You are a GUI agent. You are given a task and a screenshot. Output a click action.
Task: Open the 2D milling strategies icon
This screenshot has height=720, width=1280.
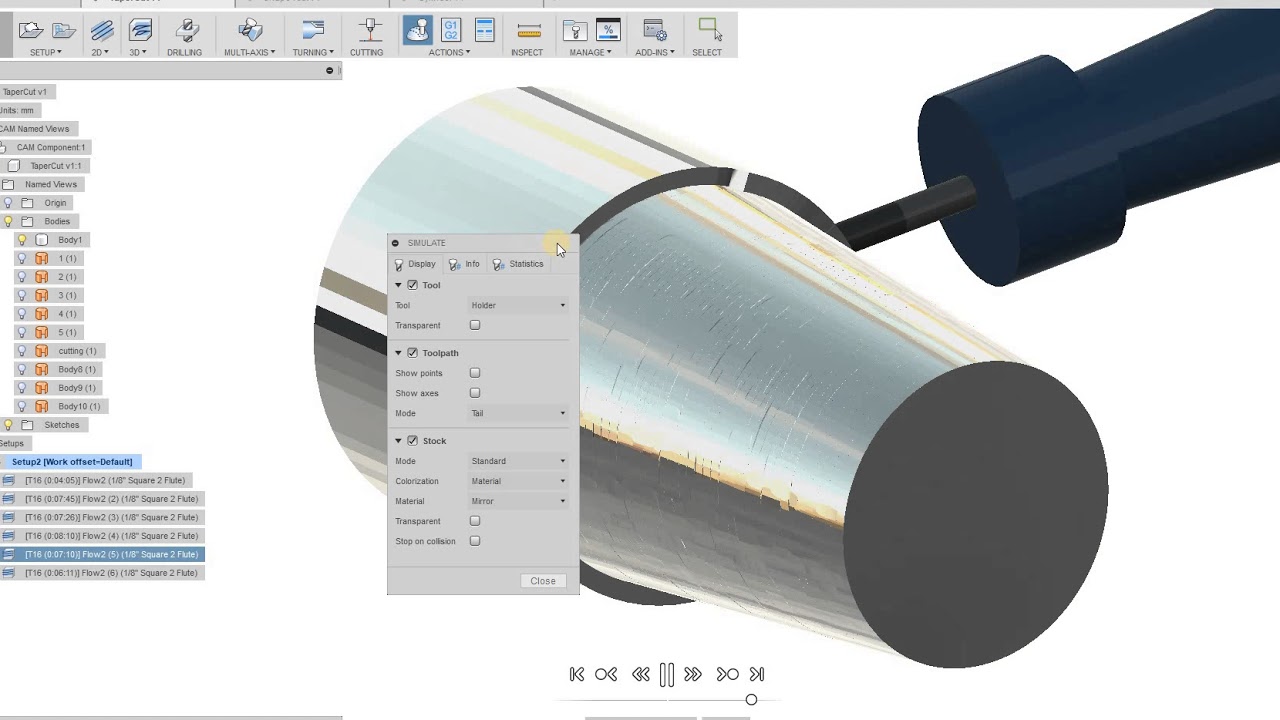[101, 30]
